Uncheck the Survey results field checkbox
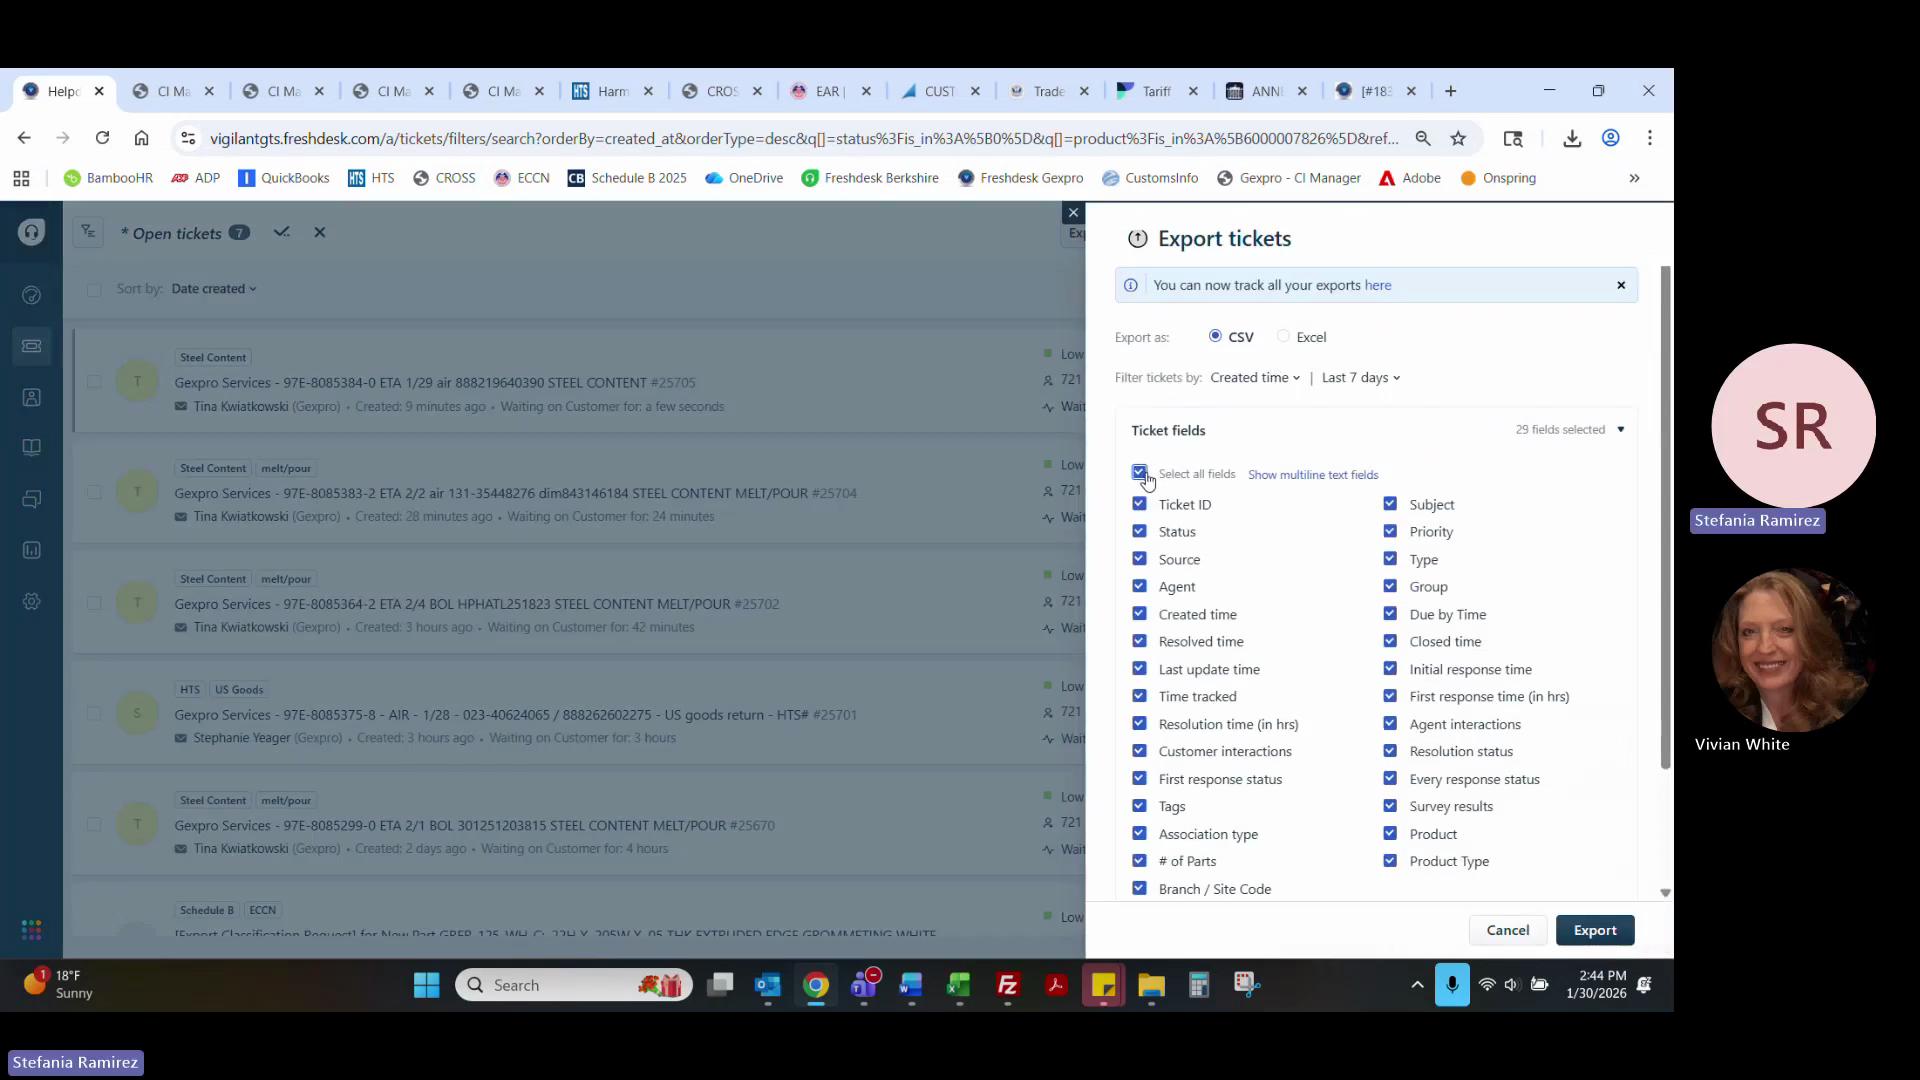The image size is (1920, 1080). pos(1390,806)
